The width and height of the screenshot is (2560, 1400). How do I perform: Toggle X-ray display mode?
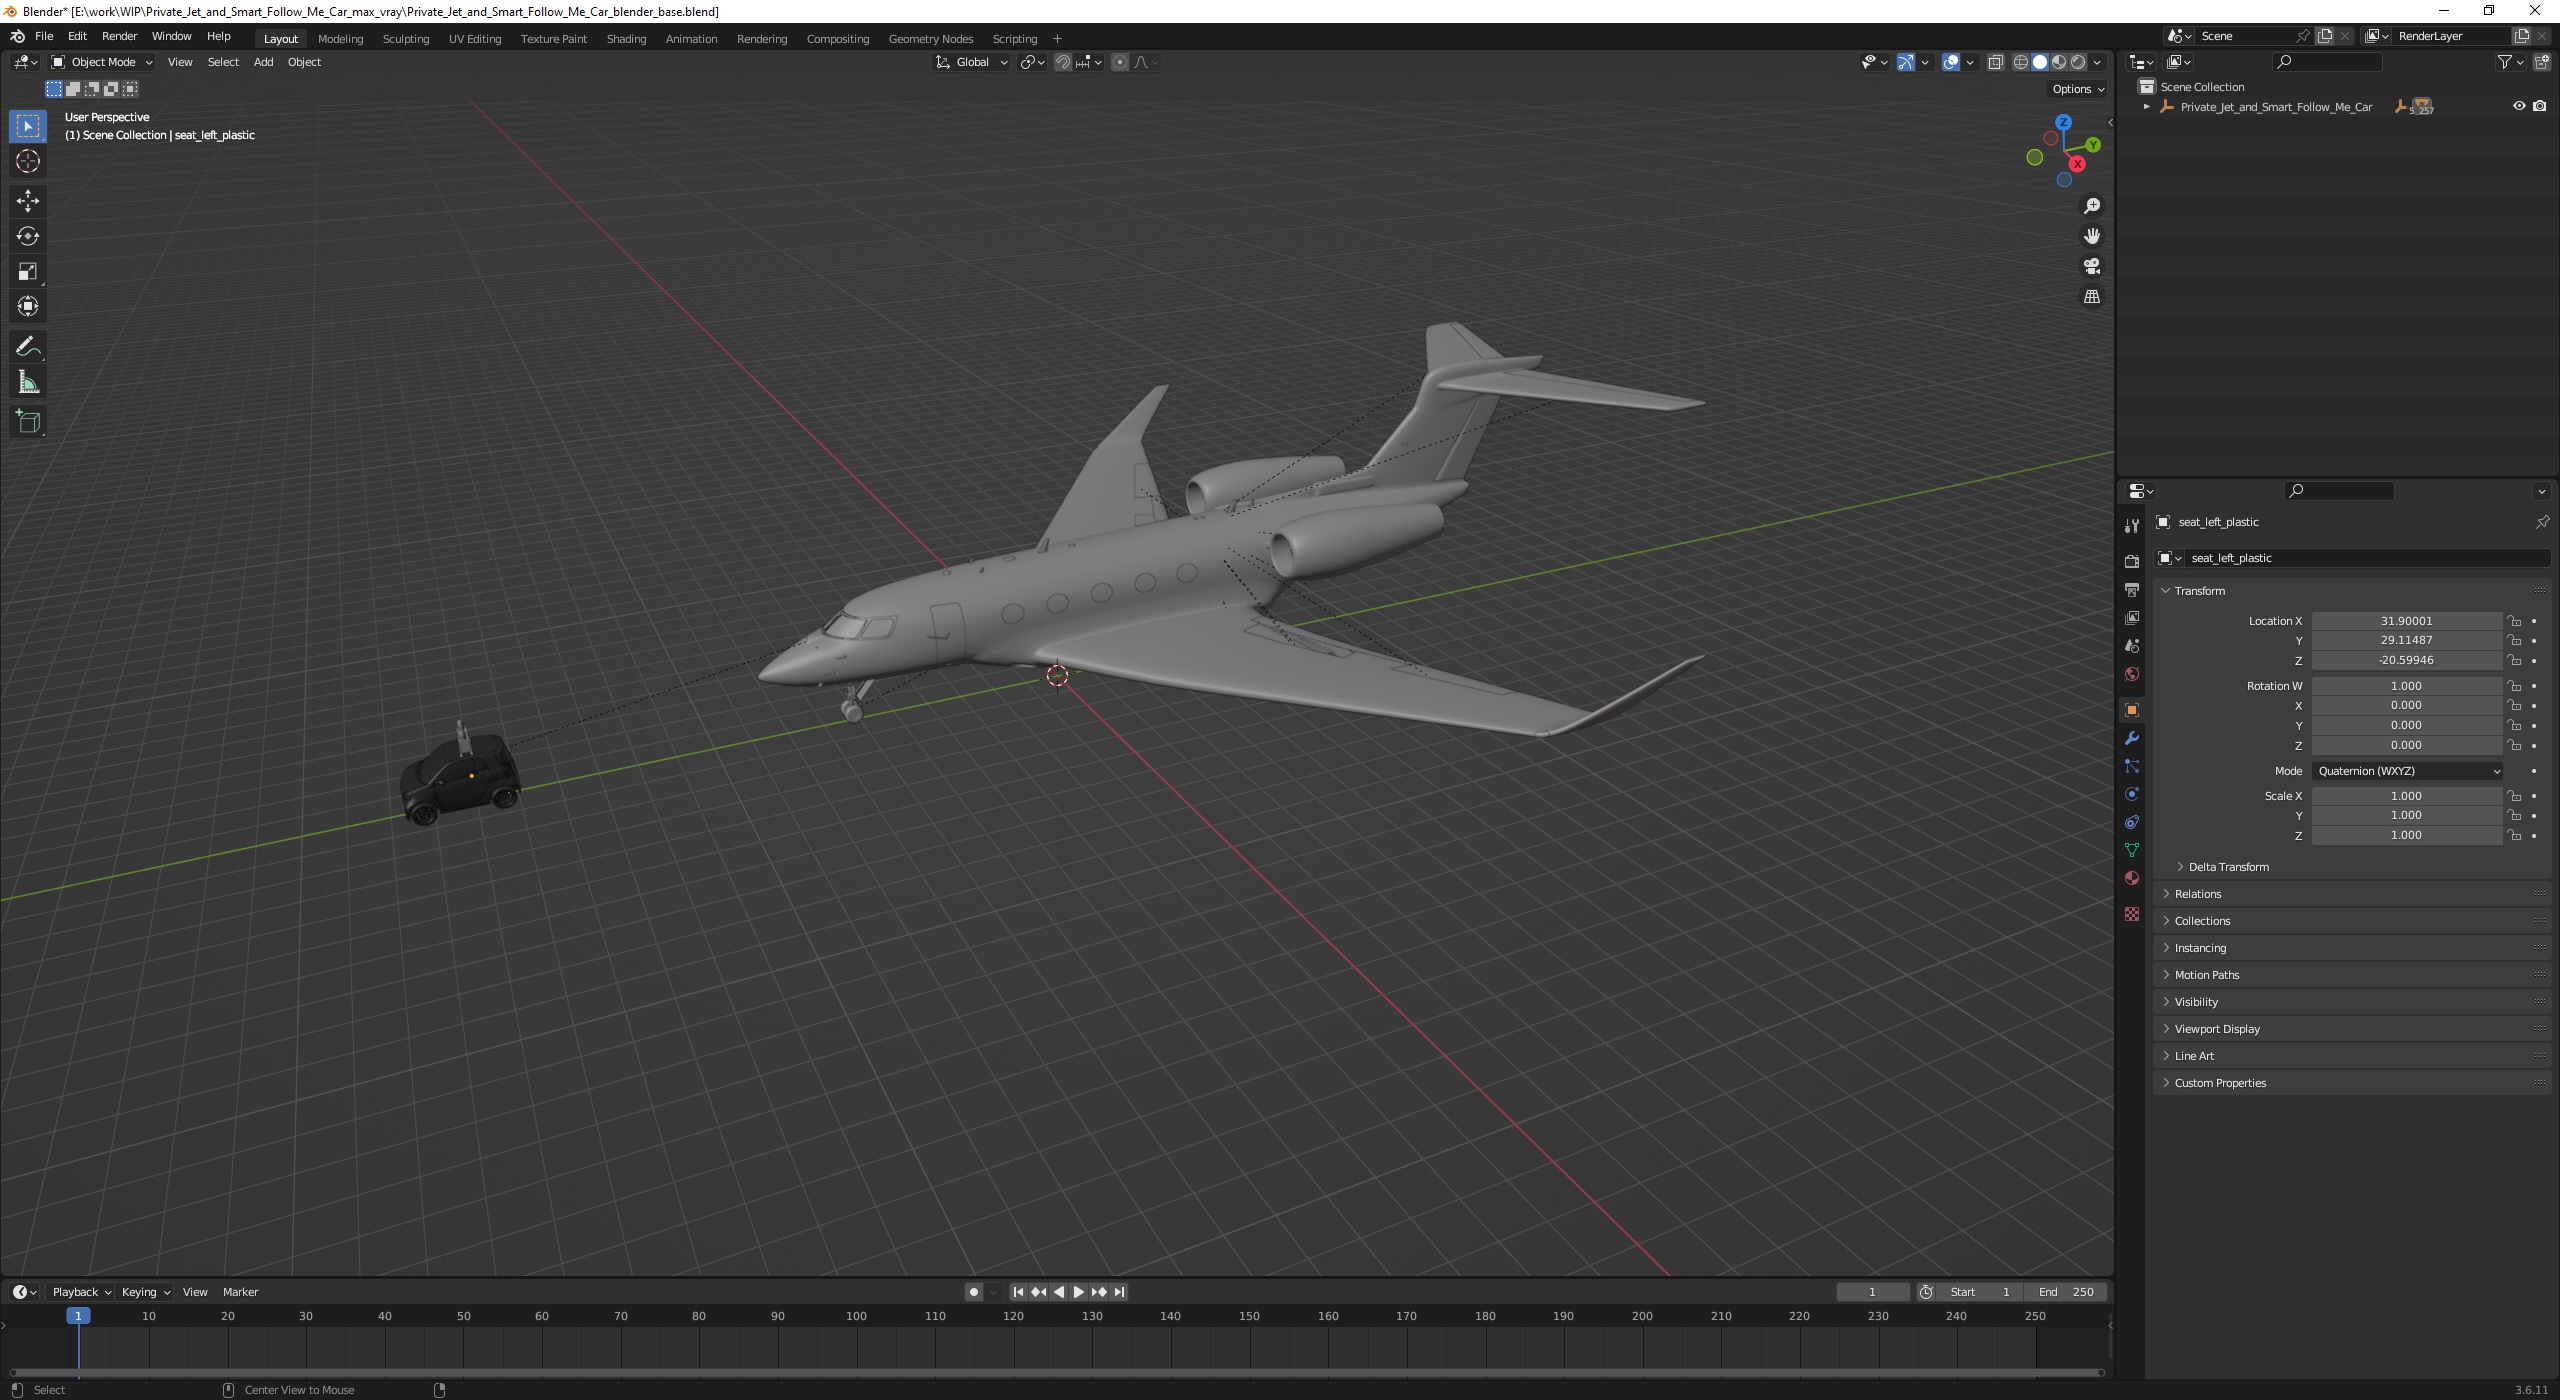pyautogui.click(x=1995, y=62)
